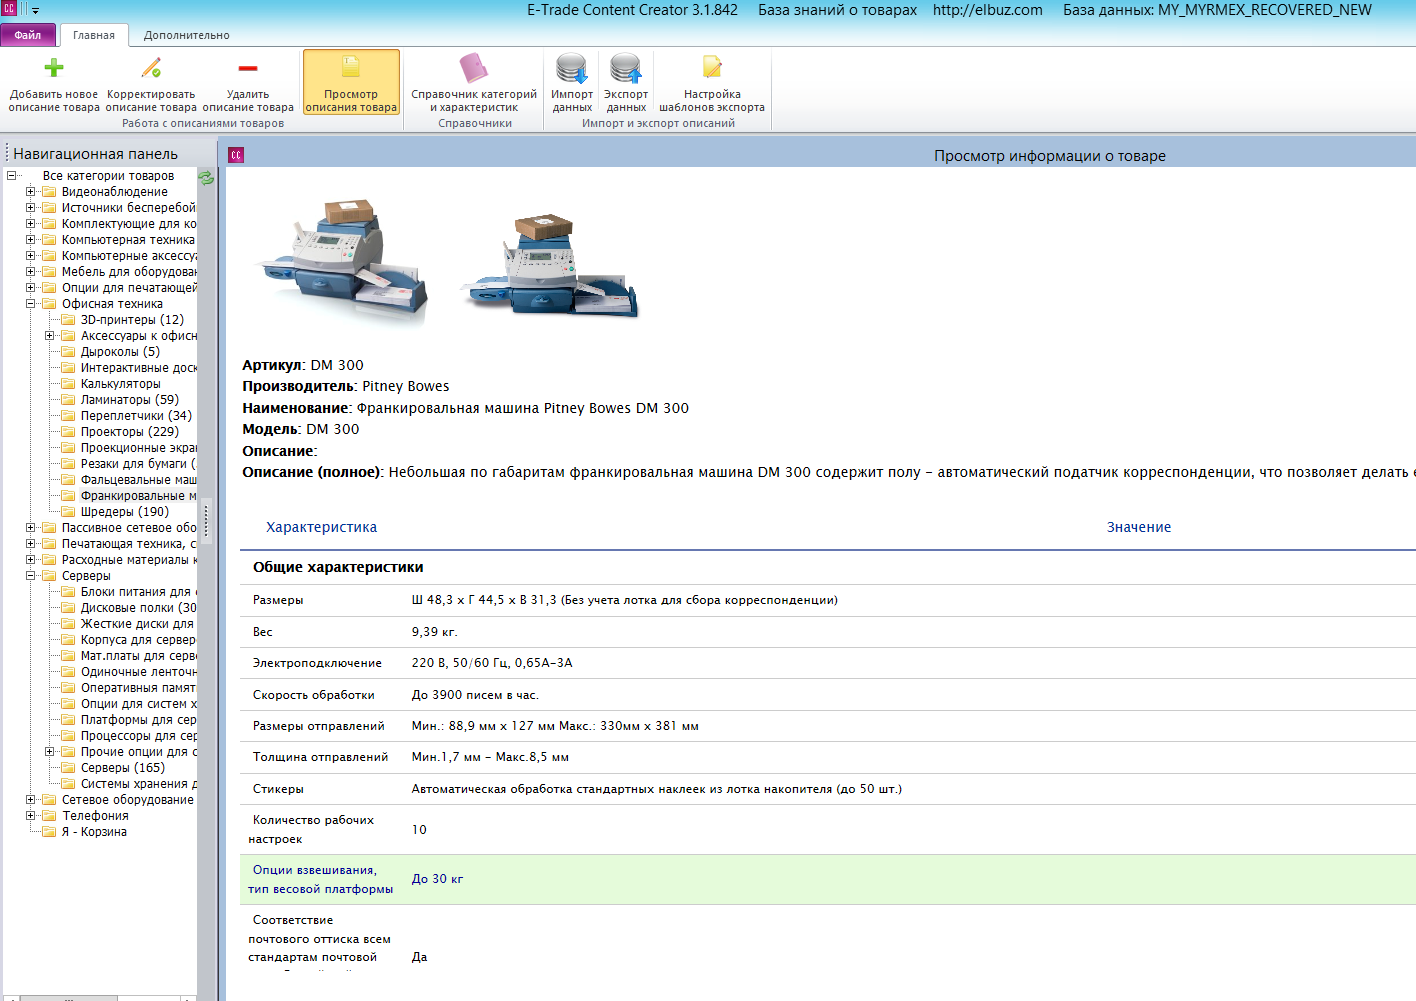The height and width of the screenshot is (1001, 1416).
Task: Click the CC icon in the product view header
Action: [x=236, y=155]
